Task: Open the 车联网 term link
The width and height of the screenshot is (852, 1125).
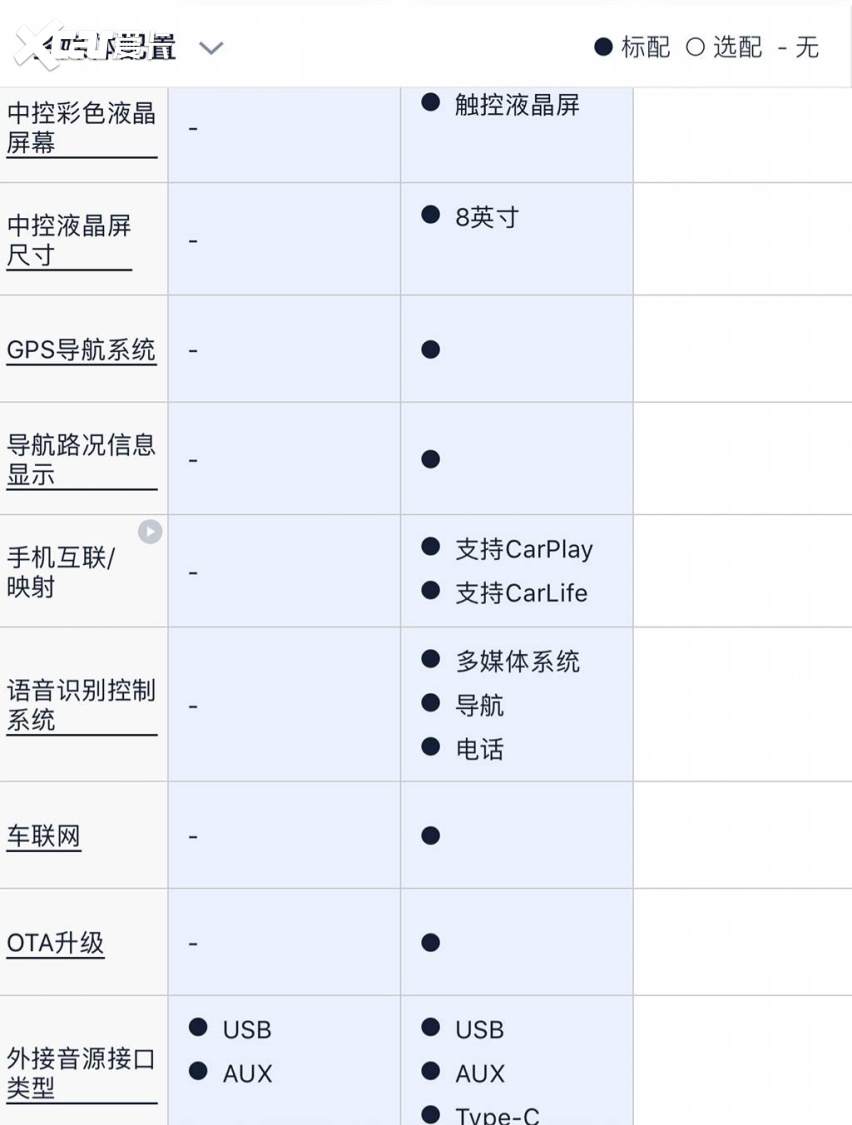Action: tap(43, 836)
